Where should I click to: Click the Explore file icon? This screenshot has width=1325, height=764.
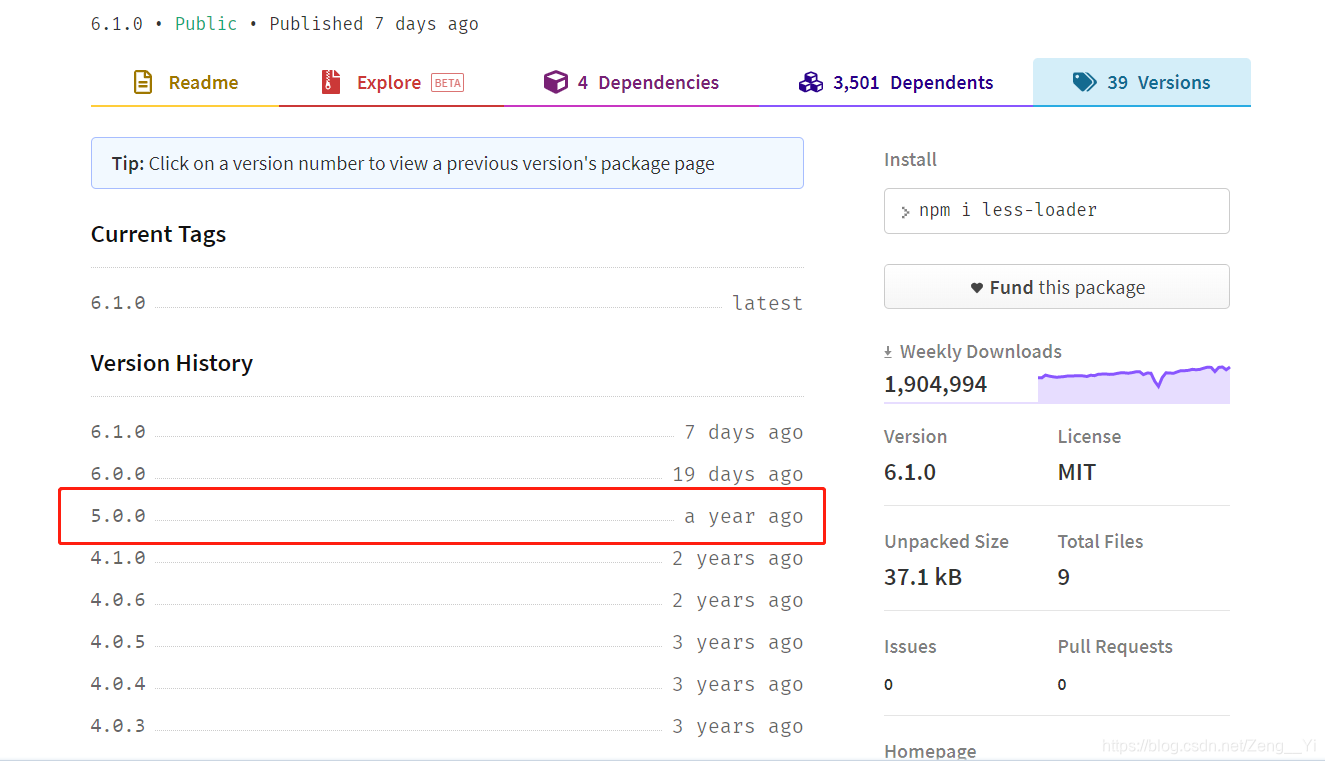331,82
